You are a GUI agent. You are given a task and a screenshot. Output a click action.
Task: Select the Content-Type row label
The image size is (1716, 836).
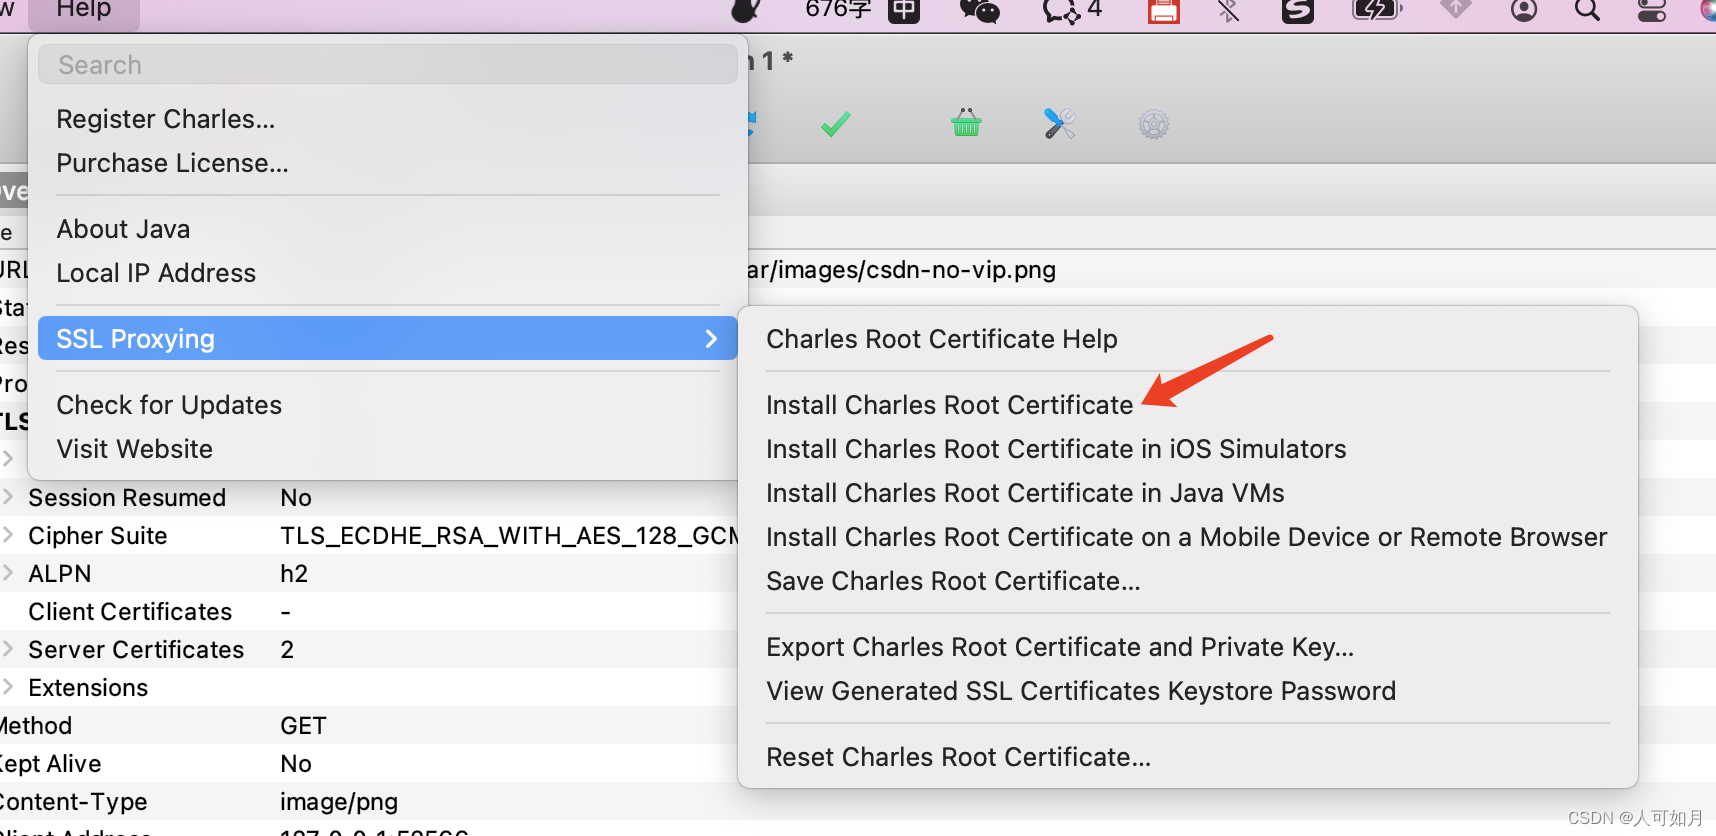point(73,802)
